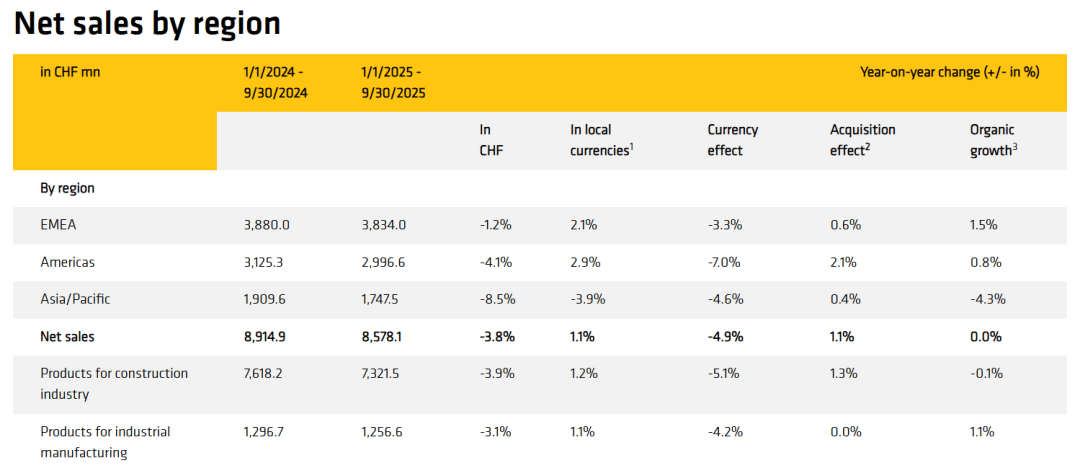Viewport: 1080px width, 476px height.
Task: Click the EMEA 2024 value 3,880.0
Action: [266, 225]
